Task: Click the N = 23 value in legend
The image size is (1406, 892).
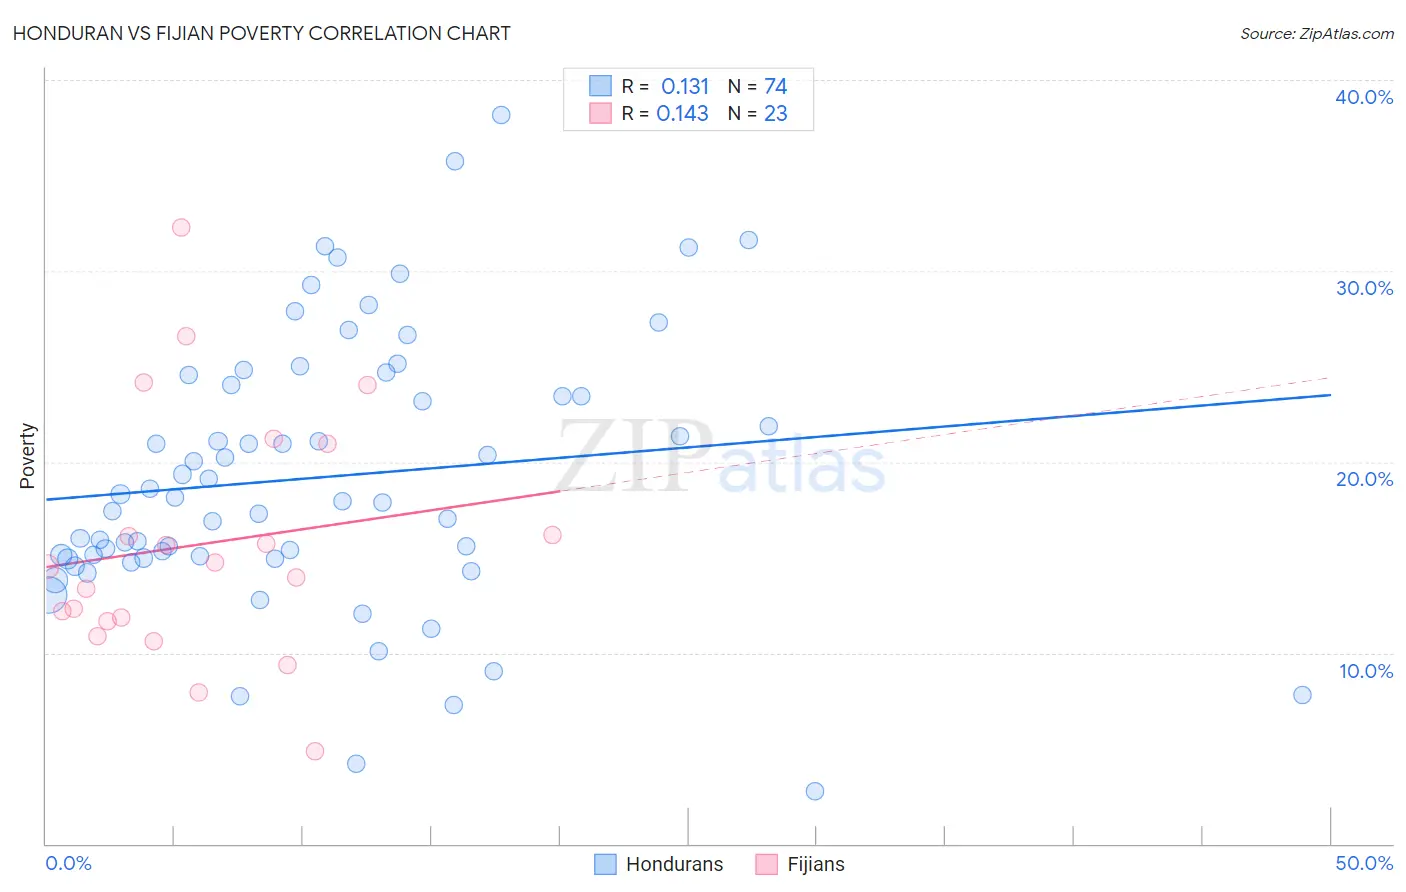Action: tap(757, 113)
